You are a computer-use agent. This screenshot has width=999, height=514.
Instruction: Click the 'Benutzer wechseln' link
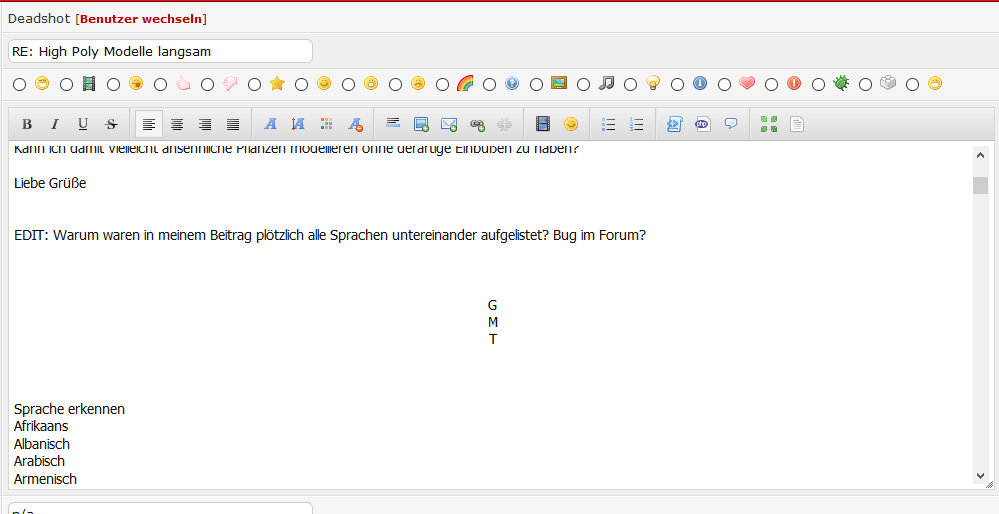[x=142, y=19]
